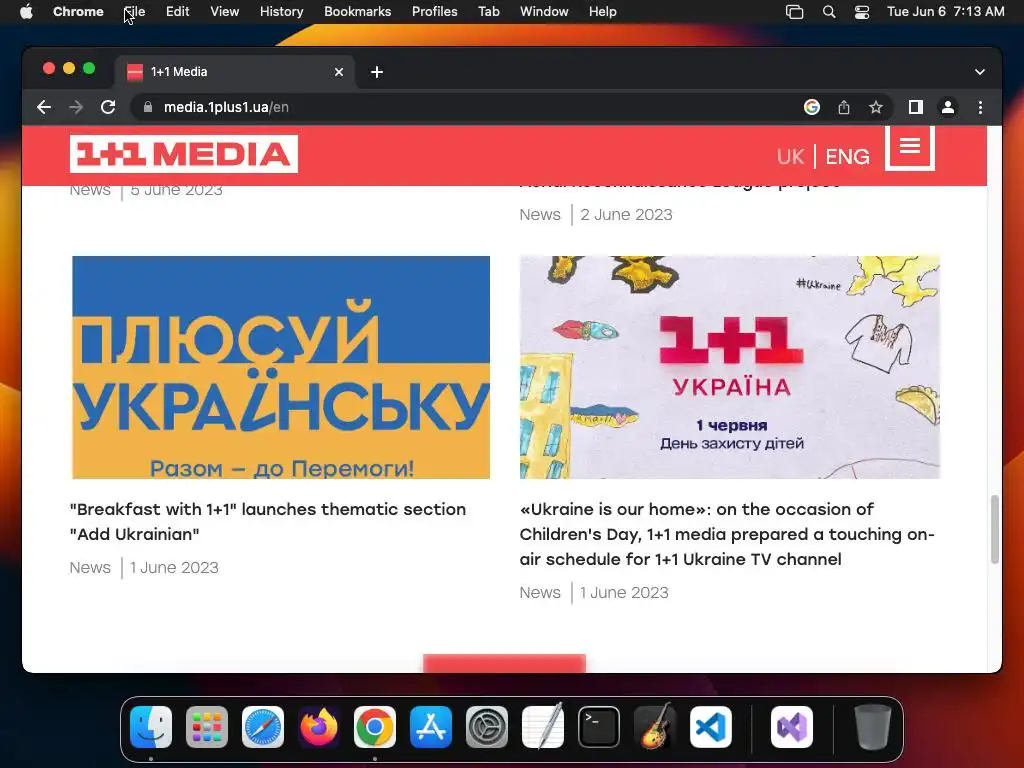Open TextEdit from the Dock
The width and height of the screenshot is (1024, 768).
pyautogui.click(x=543, y=727)
